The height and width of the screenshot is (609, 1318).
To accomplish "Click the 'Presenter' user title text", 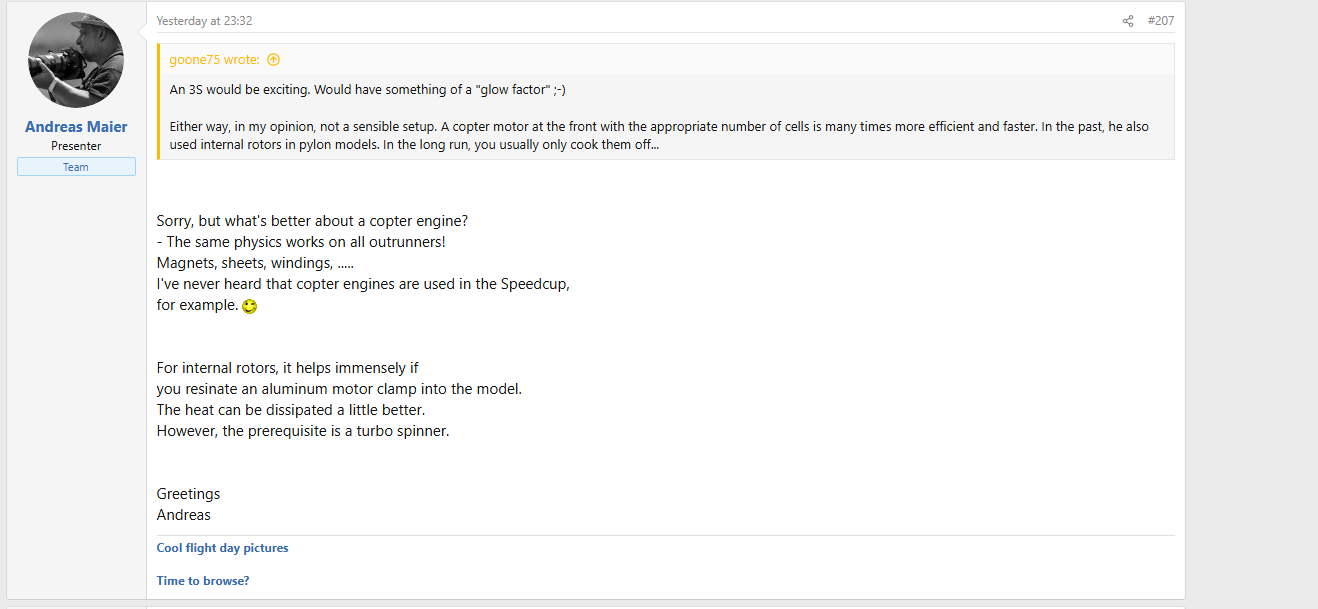I will [x=76, y=146].
